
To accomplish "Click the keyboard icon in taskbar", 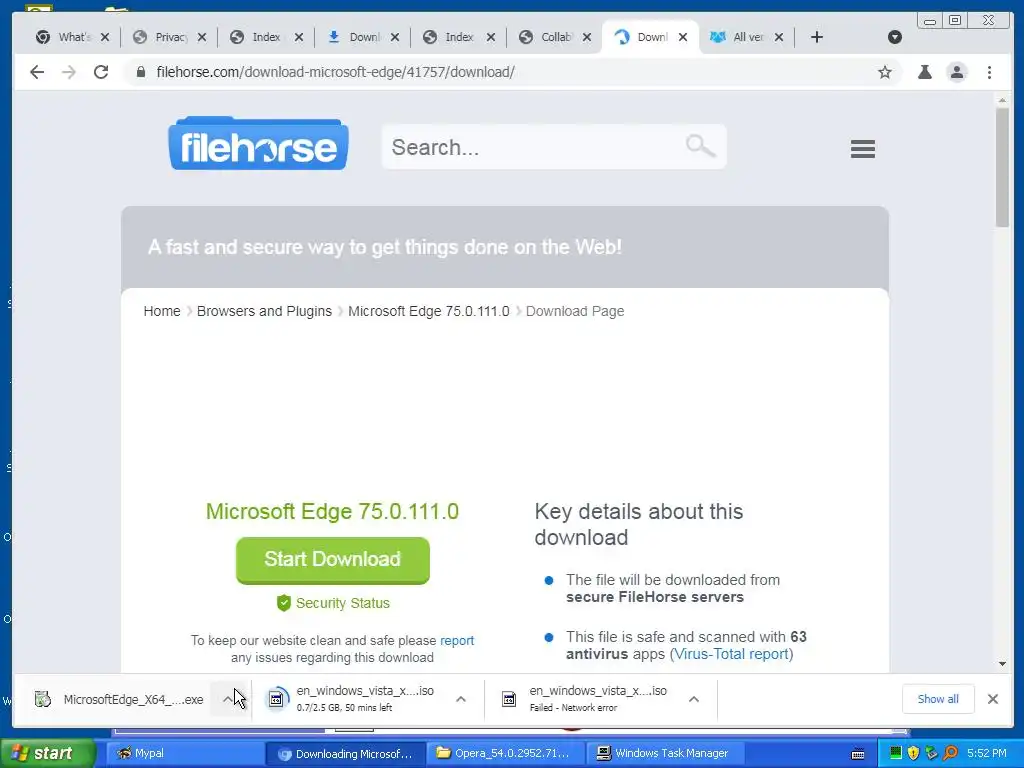I will tap(858, 754).
